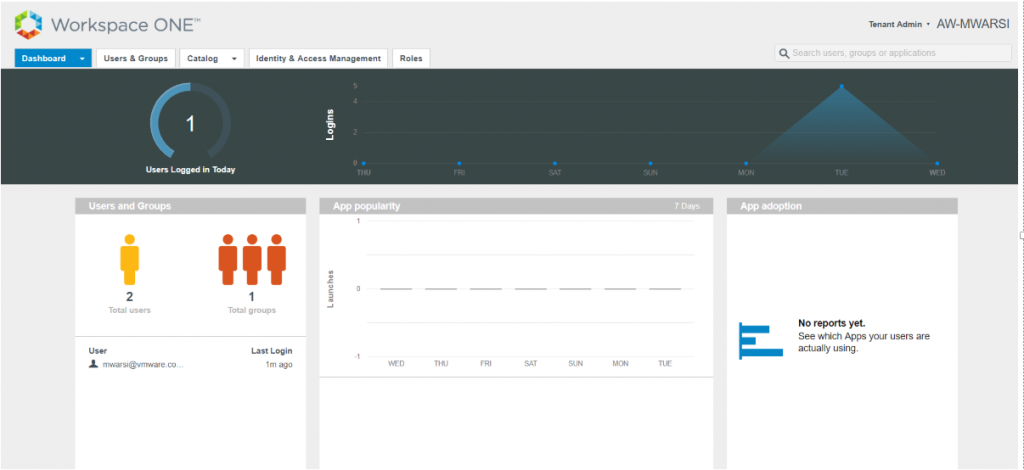
Task: Open the Dashboard tab
Action: (x=44, y=58)
